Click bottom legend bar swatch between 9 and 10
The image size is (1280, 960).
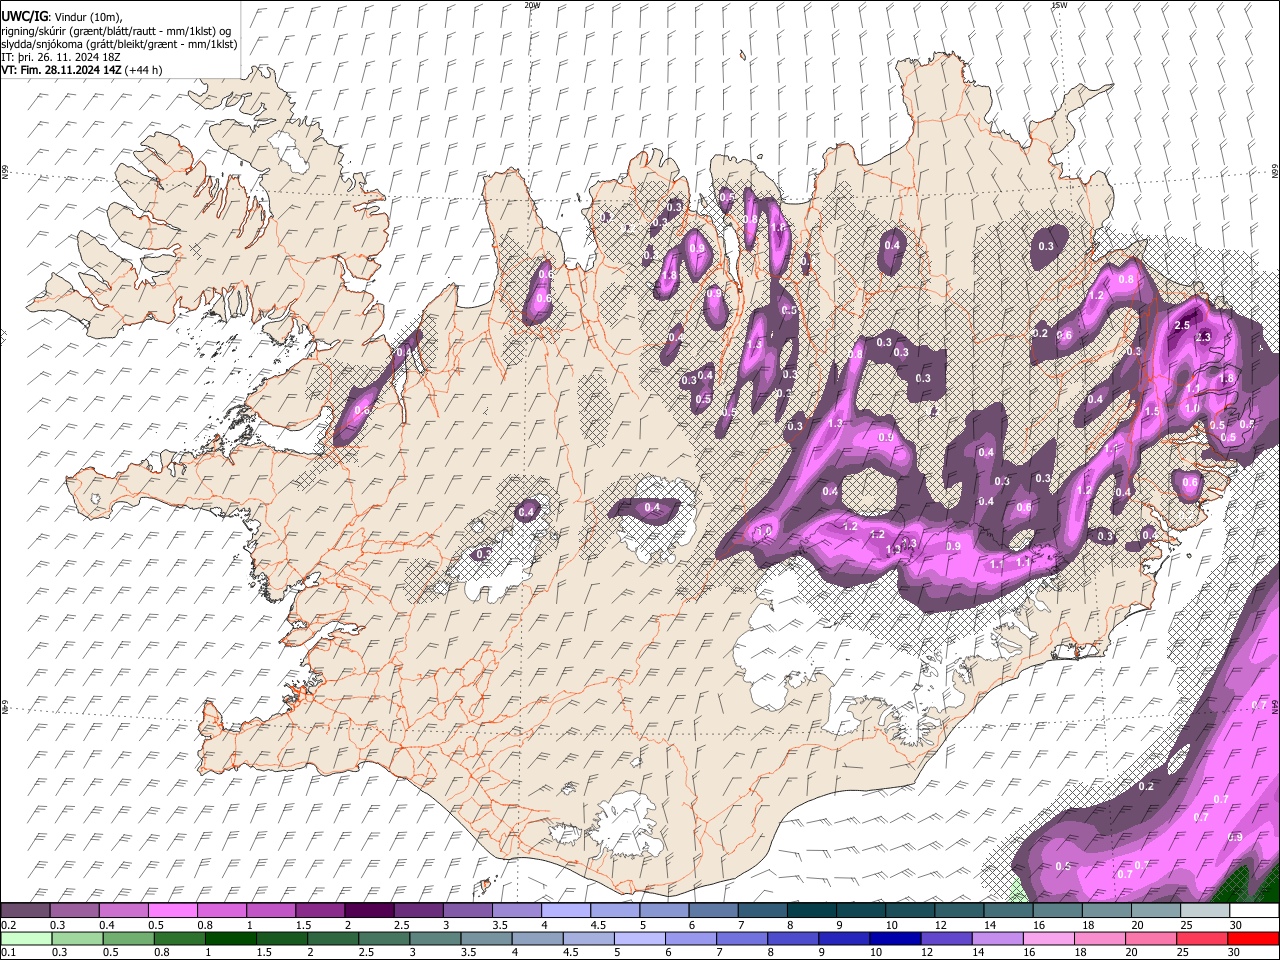(x=847, y=939)
